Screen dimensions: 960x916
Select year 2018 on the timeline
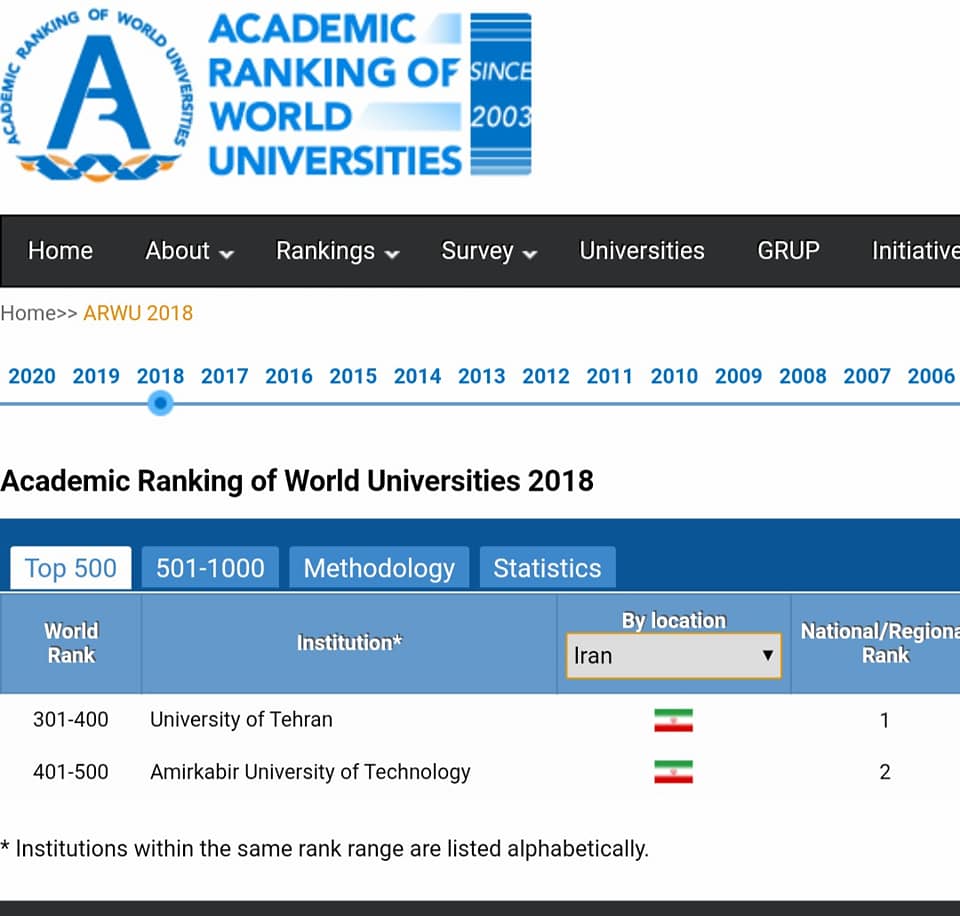(x=160, y=375)
